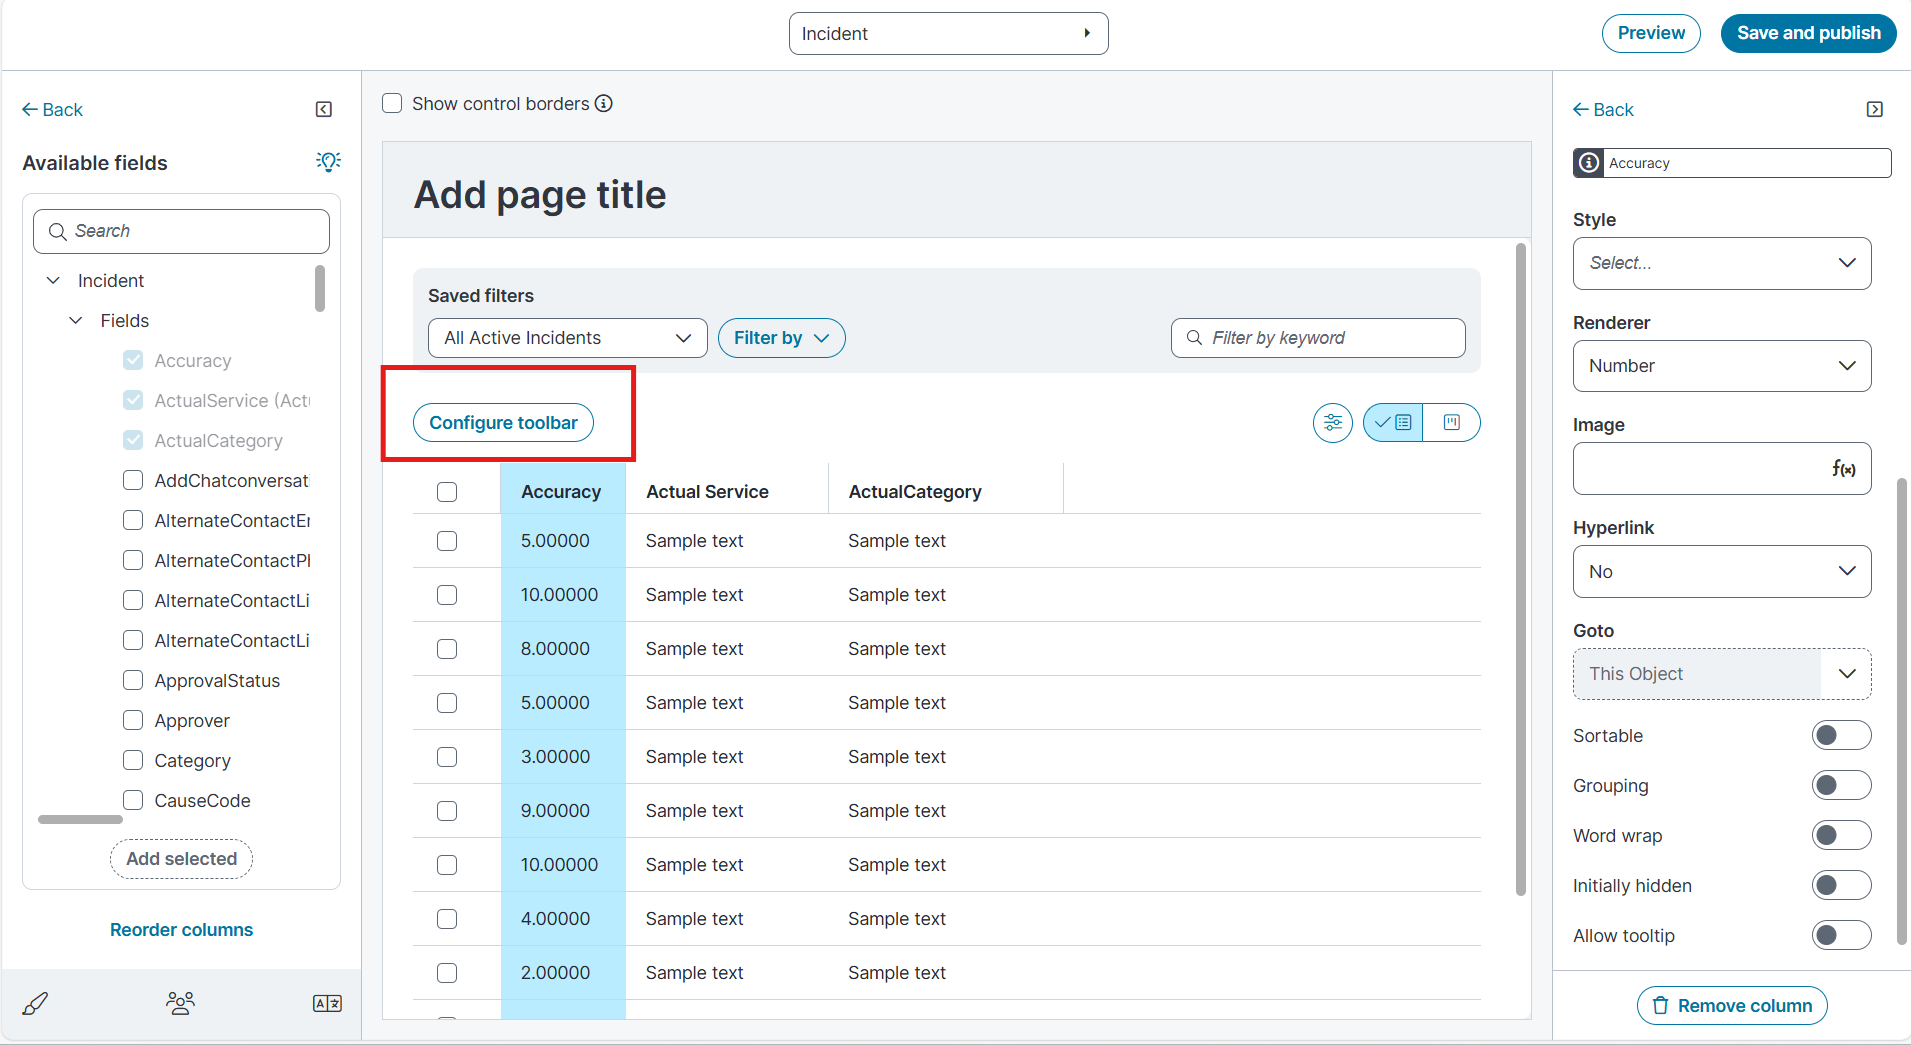This screenshot has height=1045, width=1911.
Task: Open the table settings sliders icon
Action: [1333, 423]
